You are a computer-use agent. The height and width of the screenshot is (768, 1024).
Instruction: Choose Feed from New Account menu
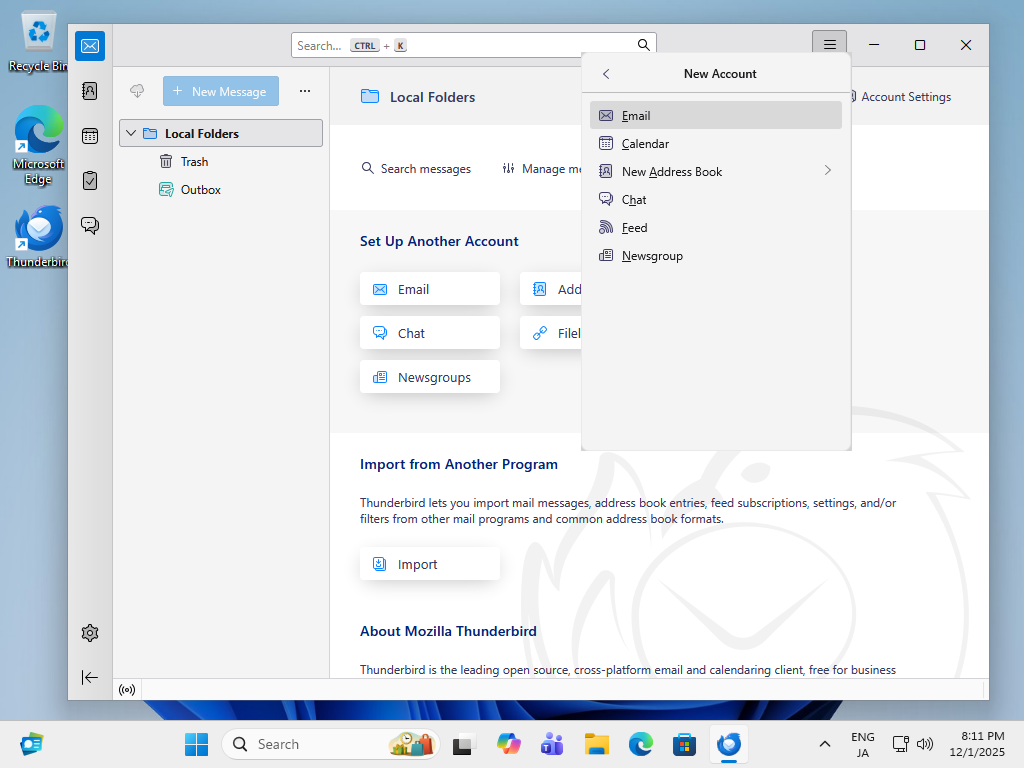click(634, 228)
